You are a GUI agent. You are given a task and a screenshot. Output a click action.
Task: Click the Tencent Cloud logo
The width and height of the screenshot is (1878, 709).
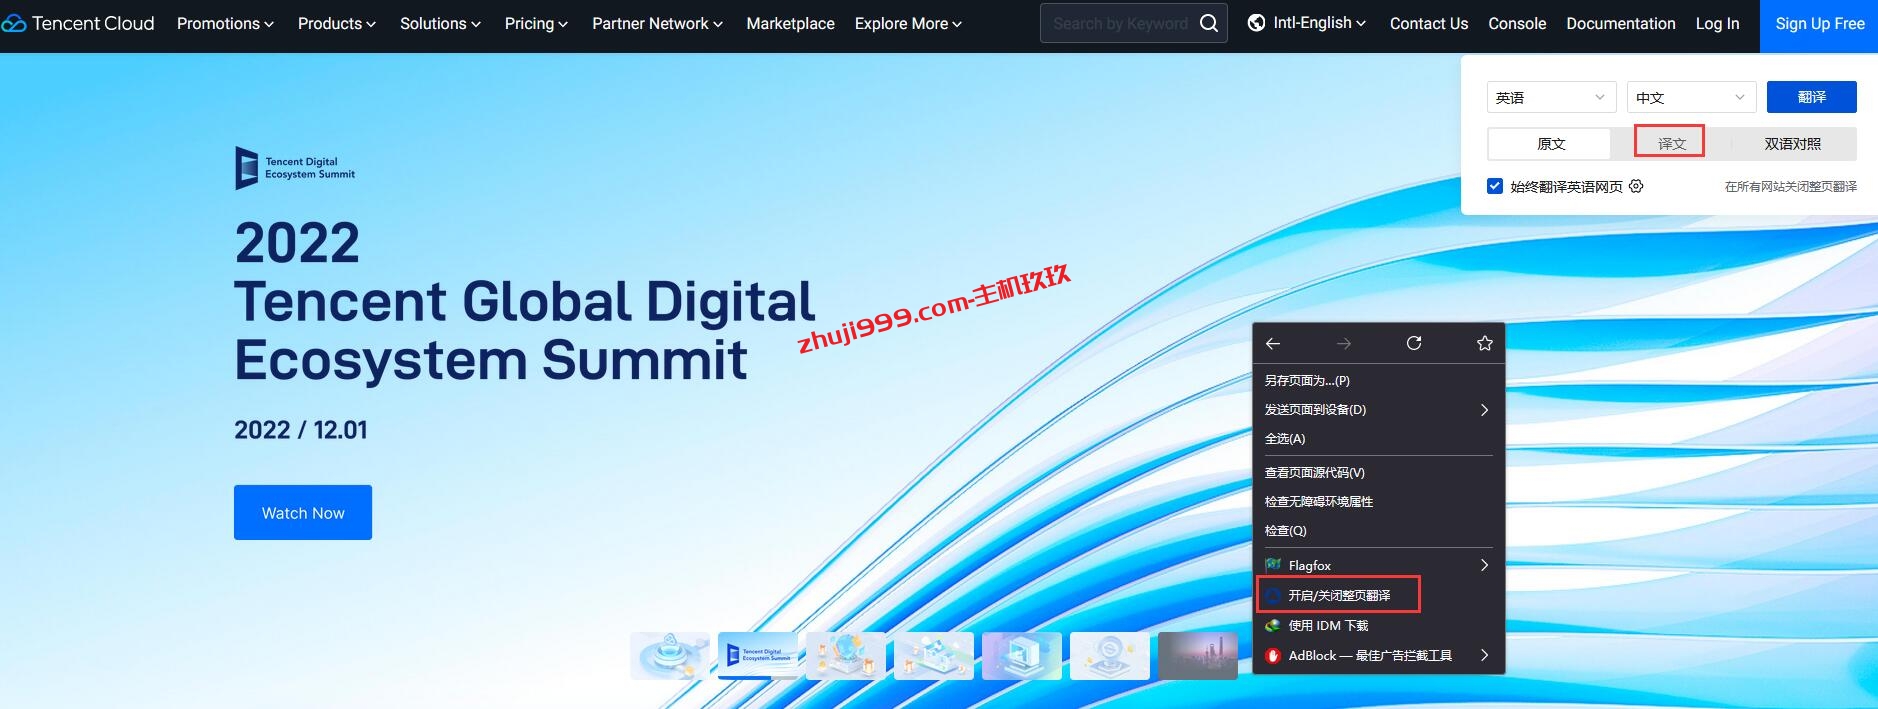(78, 23)
